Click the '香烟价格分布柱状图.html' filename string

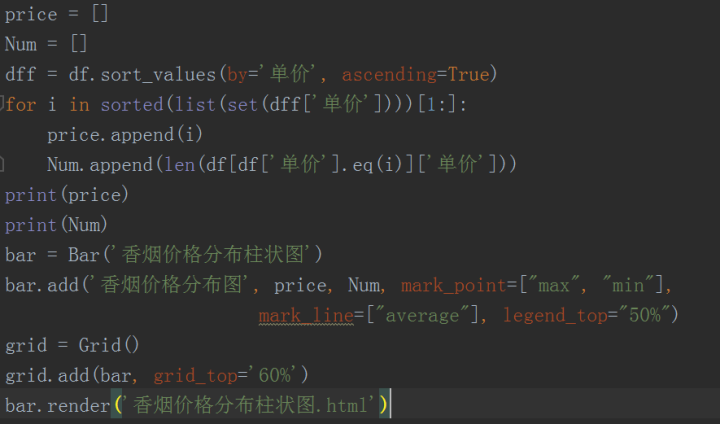tap(250, 406)
